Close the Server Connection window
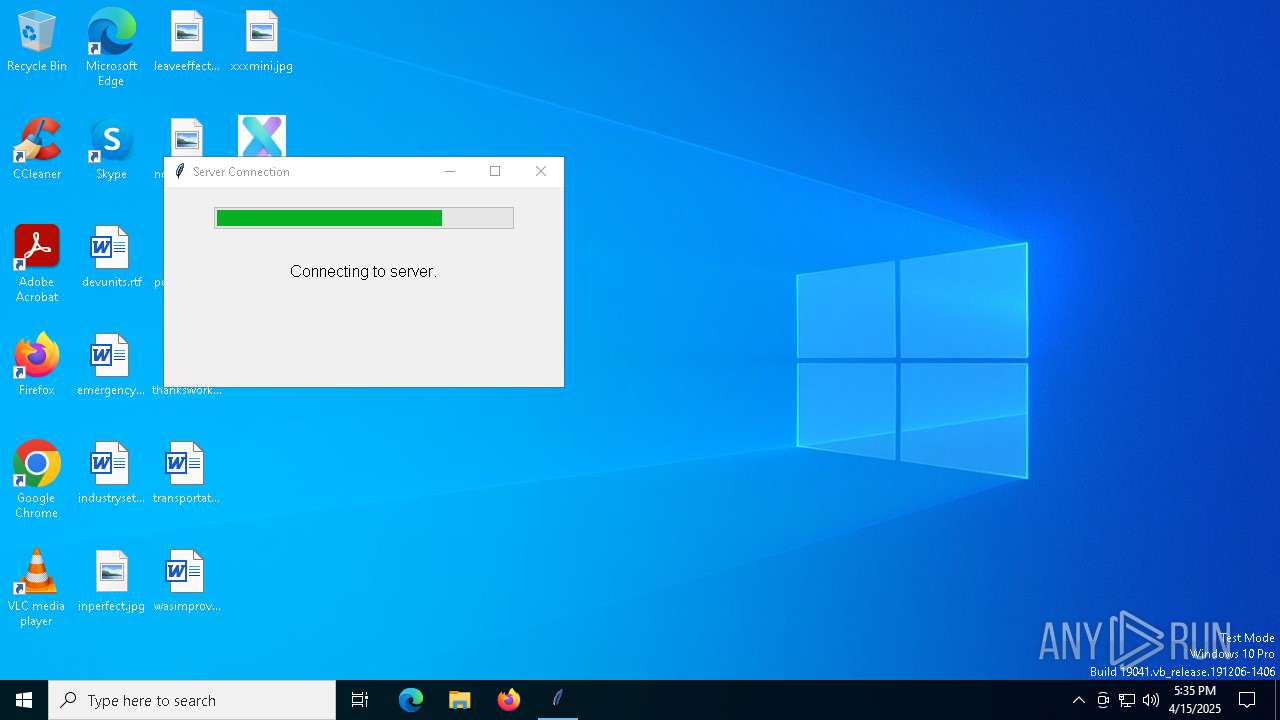 click(541, 172)
